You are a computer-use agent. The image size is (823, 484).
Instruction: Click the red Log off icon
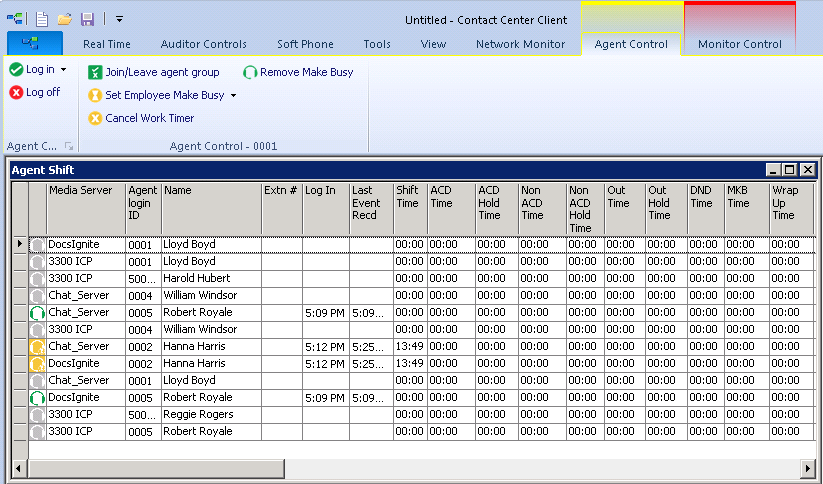16,92
